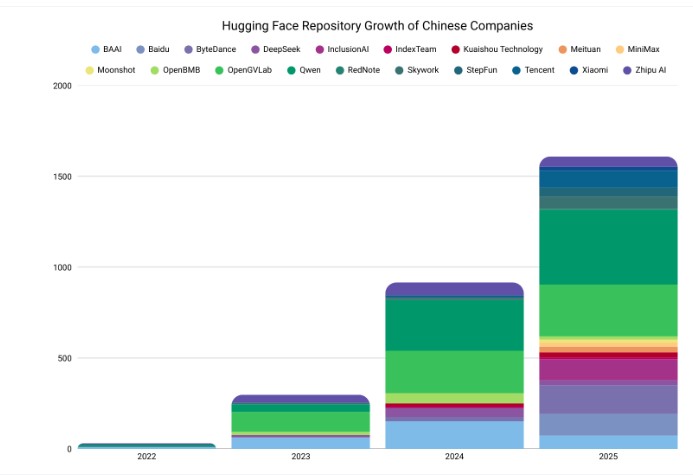Click the Qwen legend dot

pyautogui.click(x=291, y=70)
